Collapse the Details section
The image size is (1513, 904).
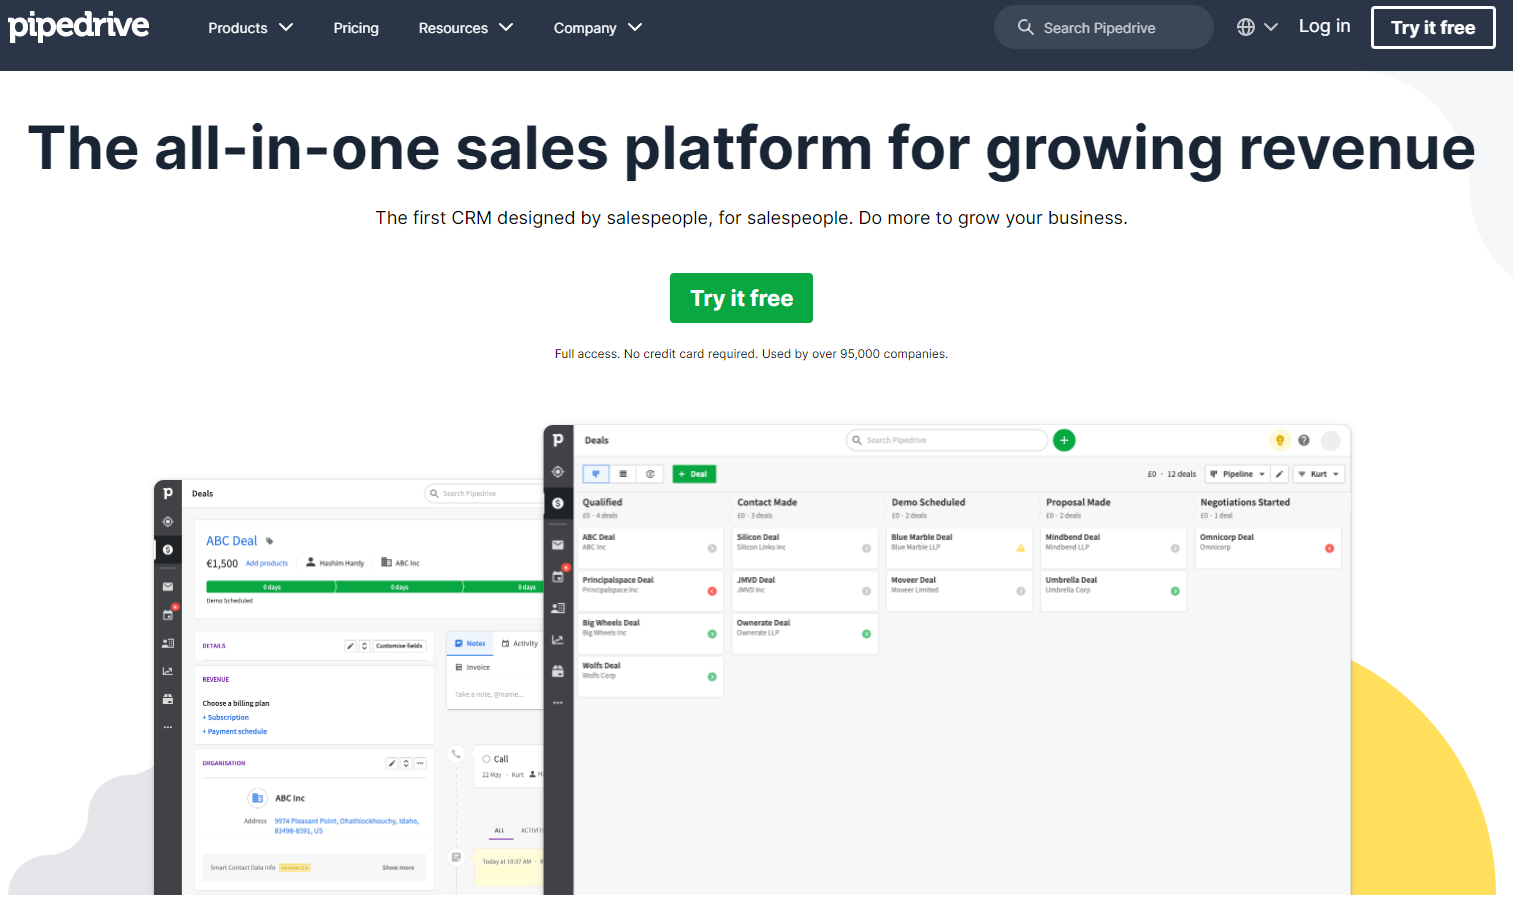coord(365,646)
